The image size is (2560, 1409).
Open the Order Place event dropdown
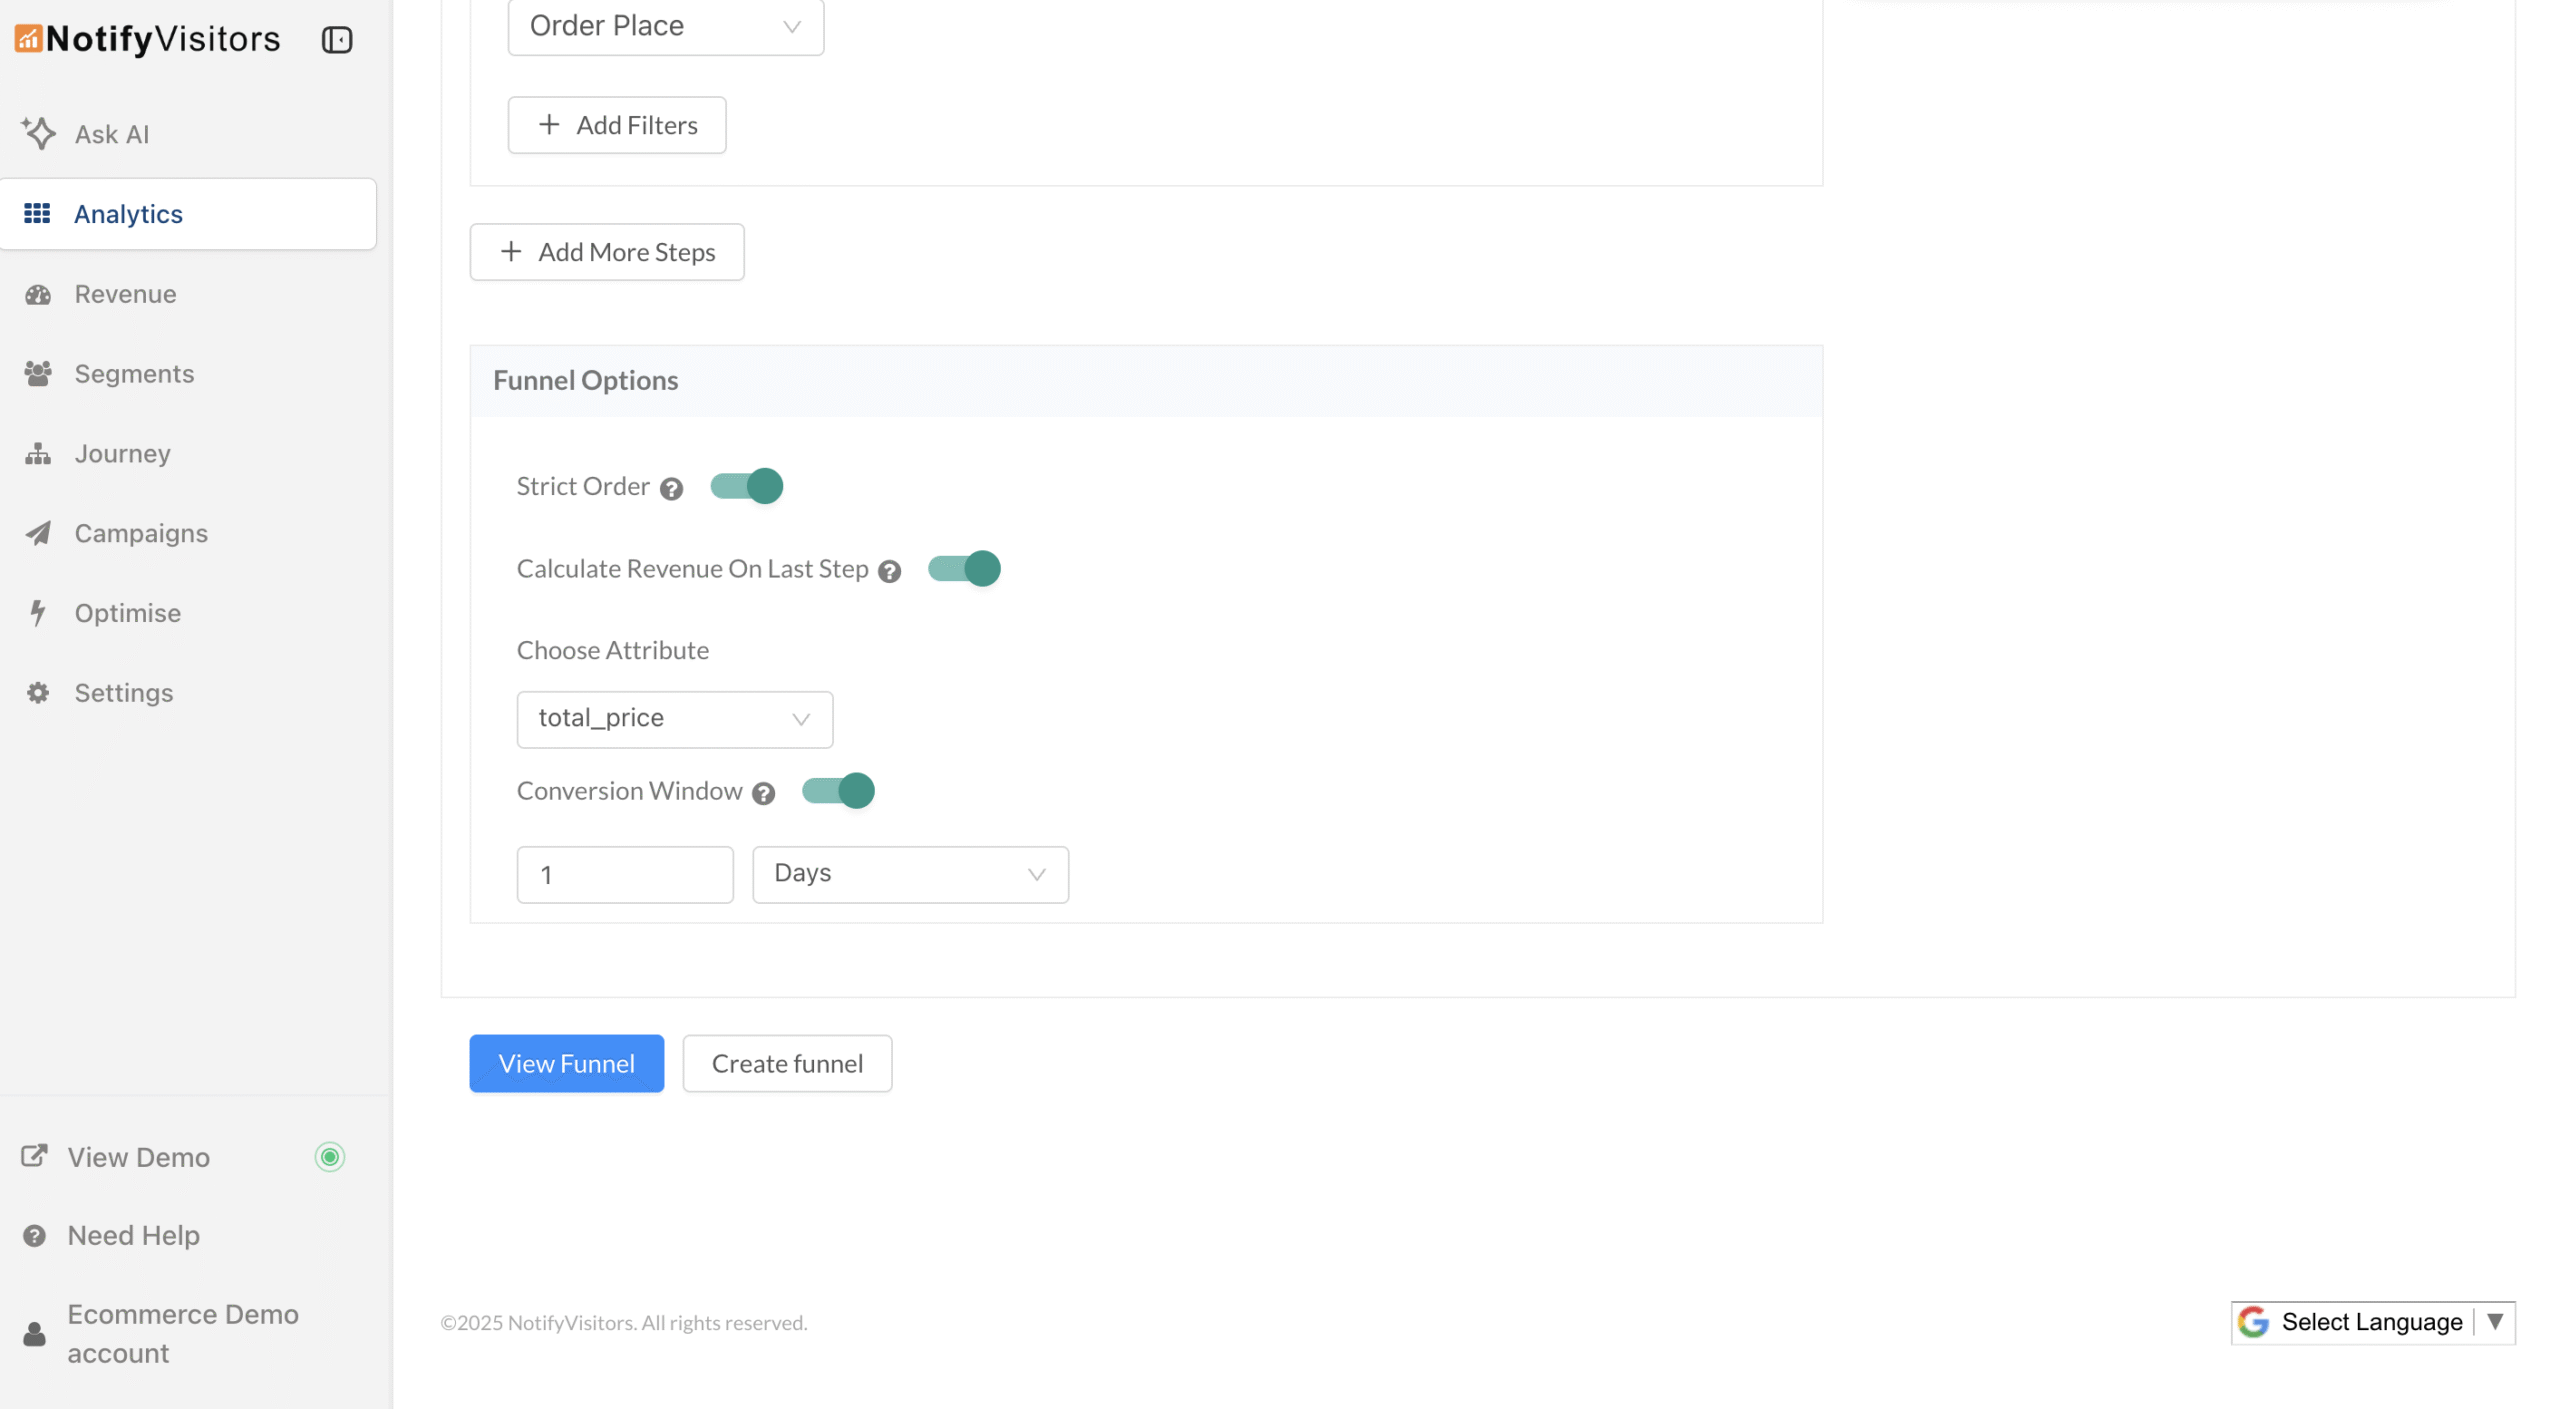(x=665, y=27)
